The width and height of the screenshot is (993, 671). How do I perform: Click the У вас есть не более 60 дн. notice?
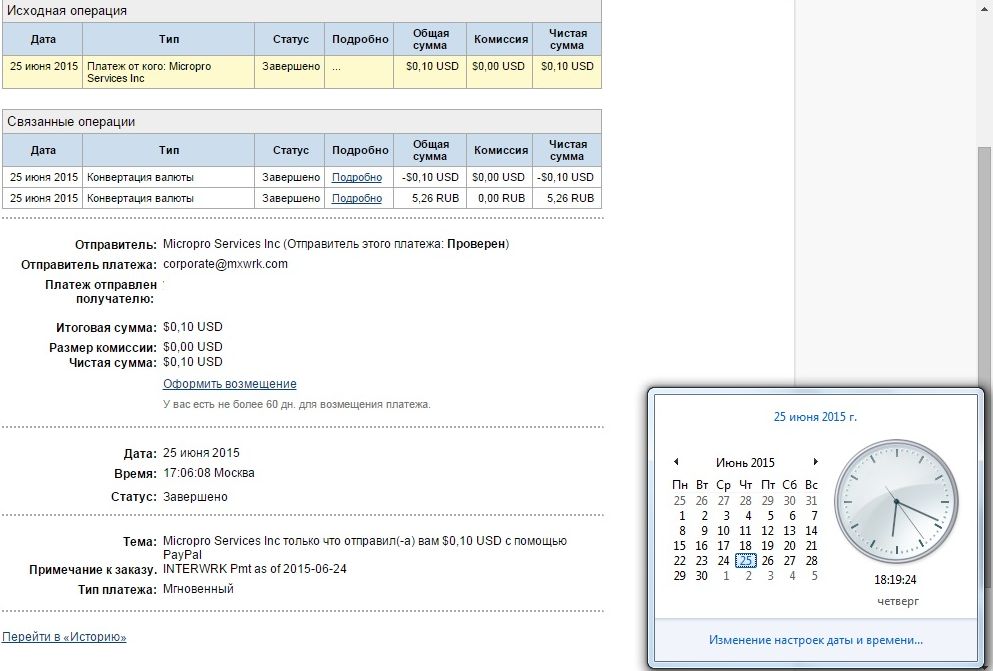point(296,404)
